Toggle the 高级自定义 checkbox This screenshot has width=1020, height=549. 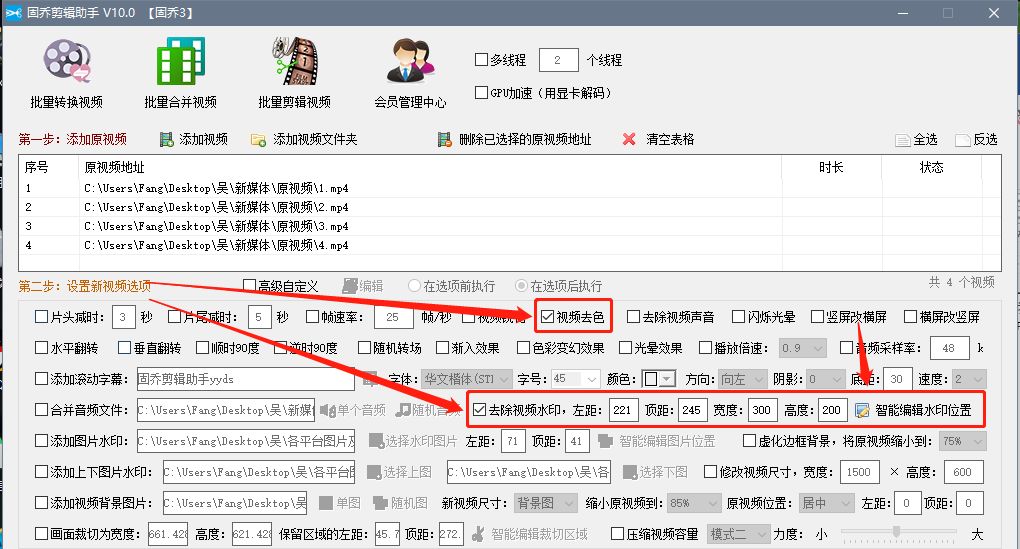pos(249,286)
